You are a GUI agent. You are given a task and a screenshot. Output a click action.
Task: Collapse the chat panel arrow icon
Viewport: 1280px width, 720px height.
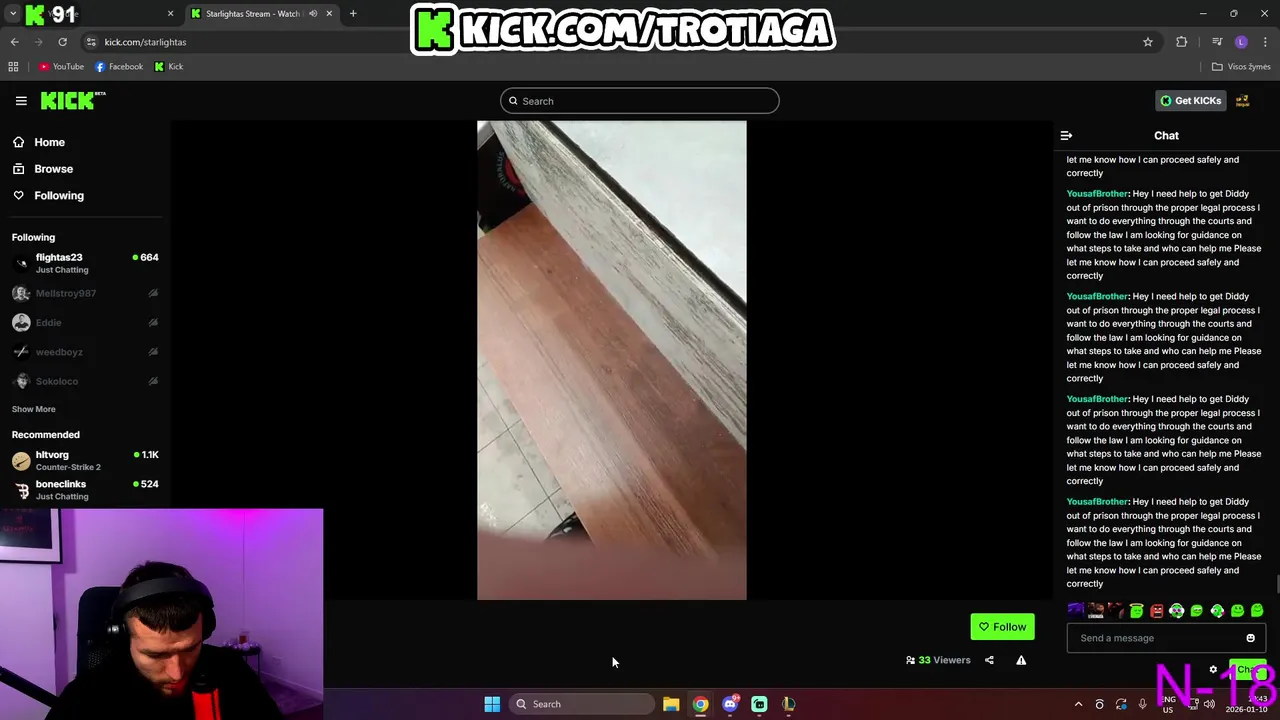1066,136
